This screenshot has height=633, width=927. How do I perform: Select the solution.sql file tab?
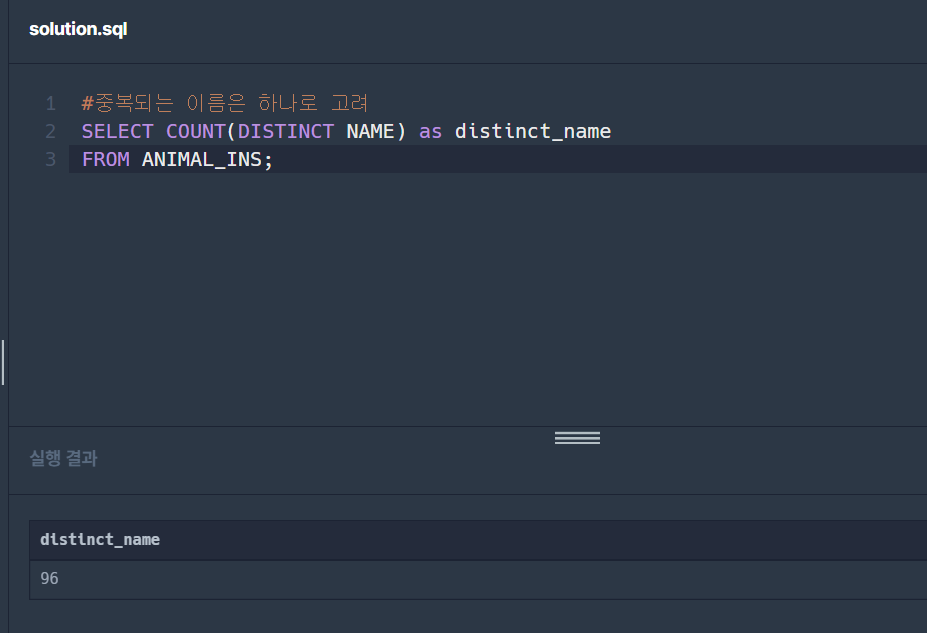78,29
